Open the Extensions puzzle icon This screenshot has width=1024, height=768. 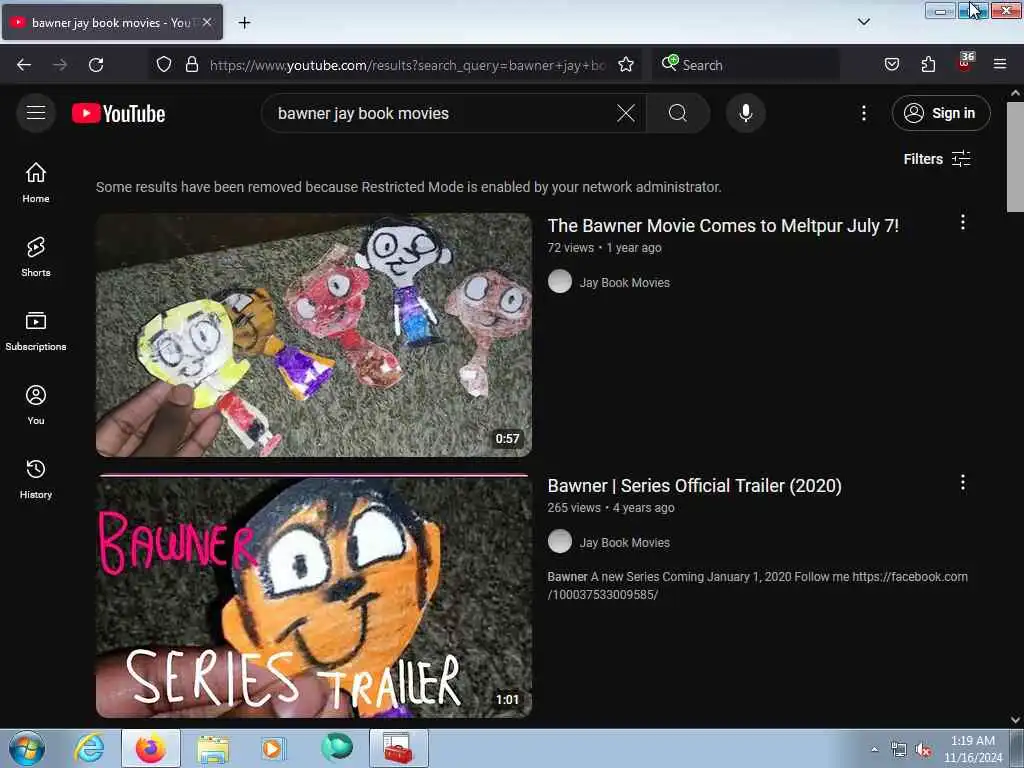pos(928,64)
